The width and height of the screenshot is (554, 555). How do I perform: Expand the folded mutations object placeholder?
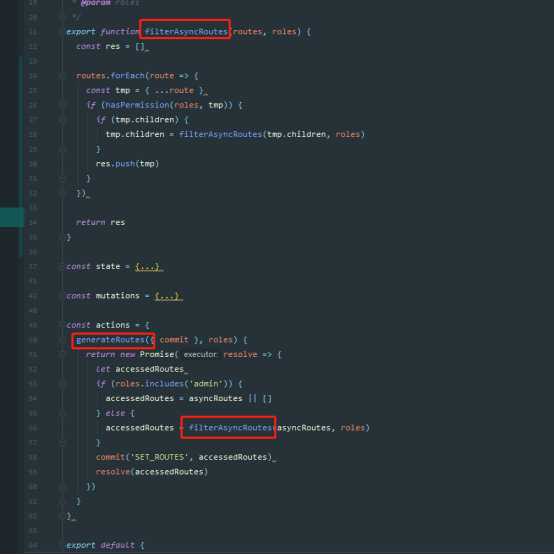coord(167,296)
